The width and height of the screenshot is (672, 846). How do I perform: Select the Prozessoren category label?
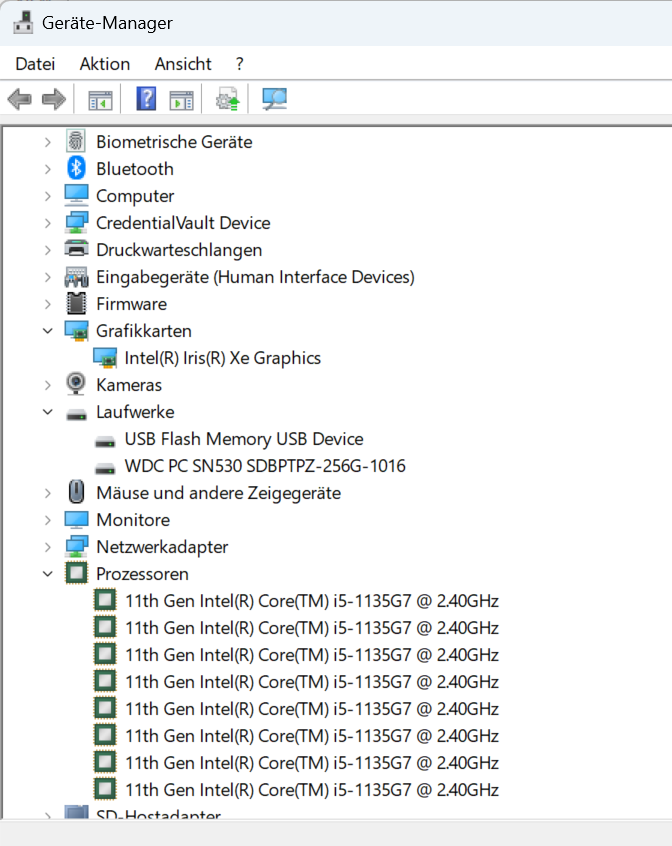click(142, 574)
